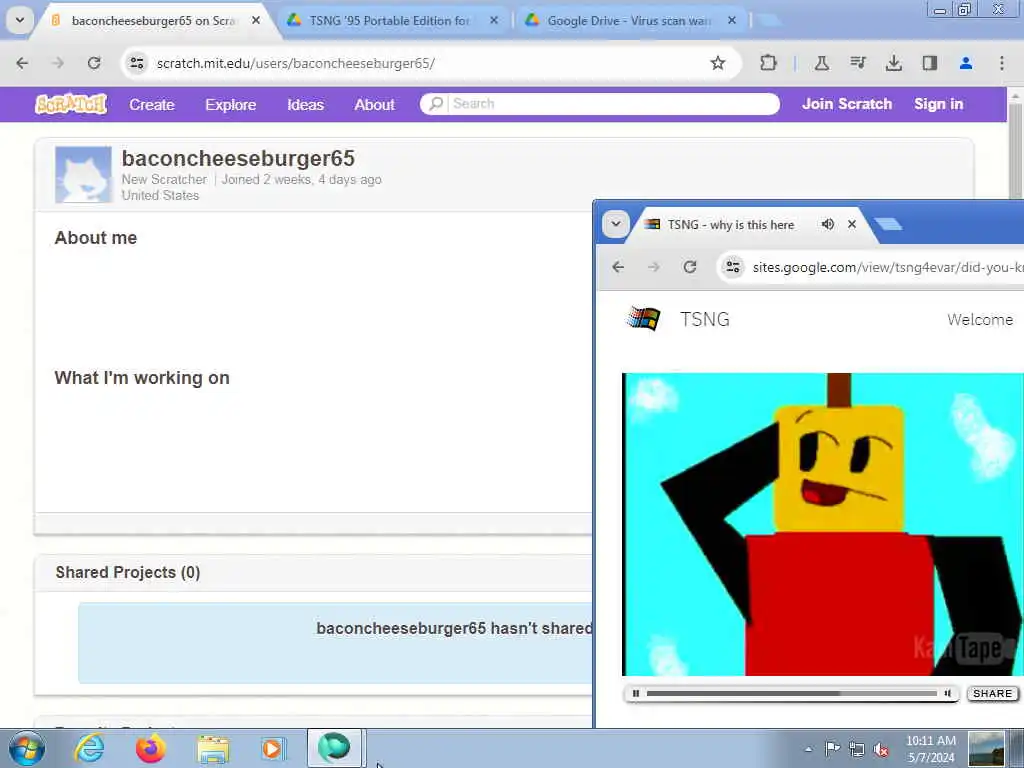Reload the Scratch profile page
1024x768 pixels.
[x=94, y=63]
